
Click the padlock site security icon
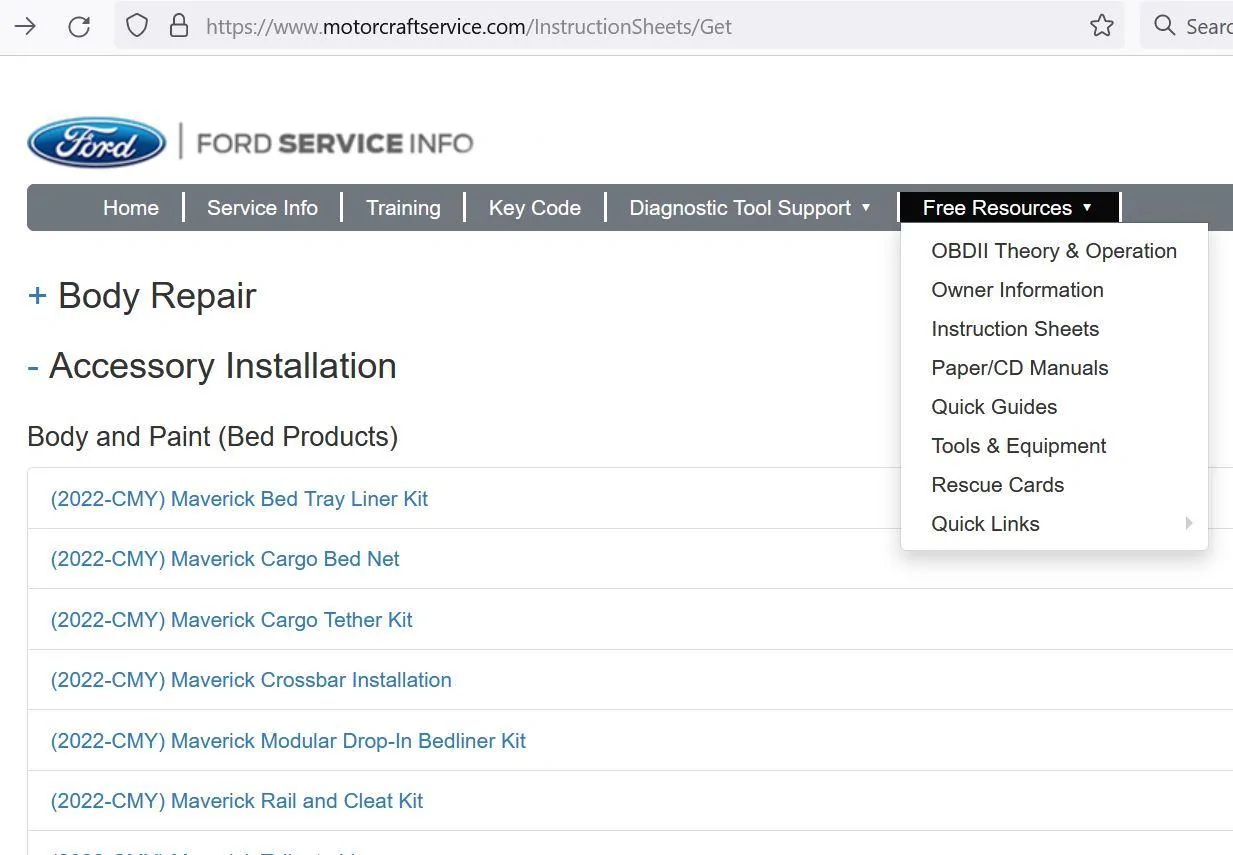pyautogui.click(x=179, y=26)
